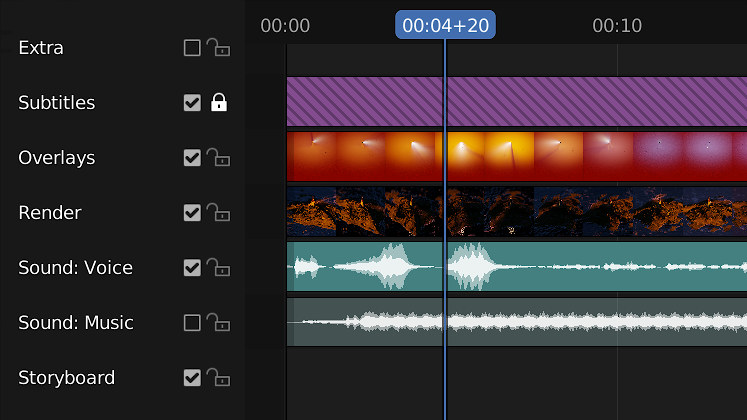
Task: Click the 00:04+20 playhead frame indicator
Action: coord(445,26)
